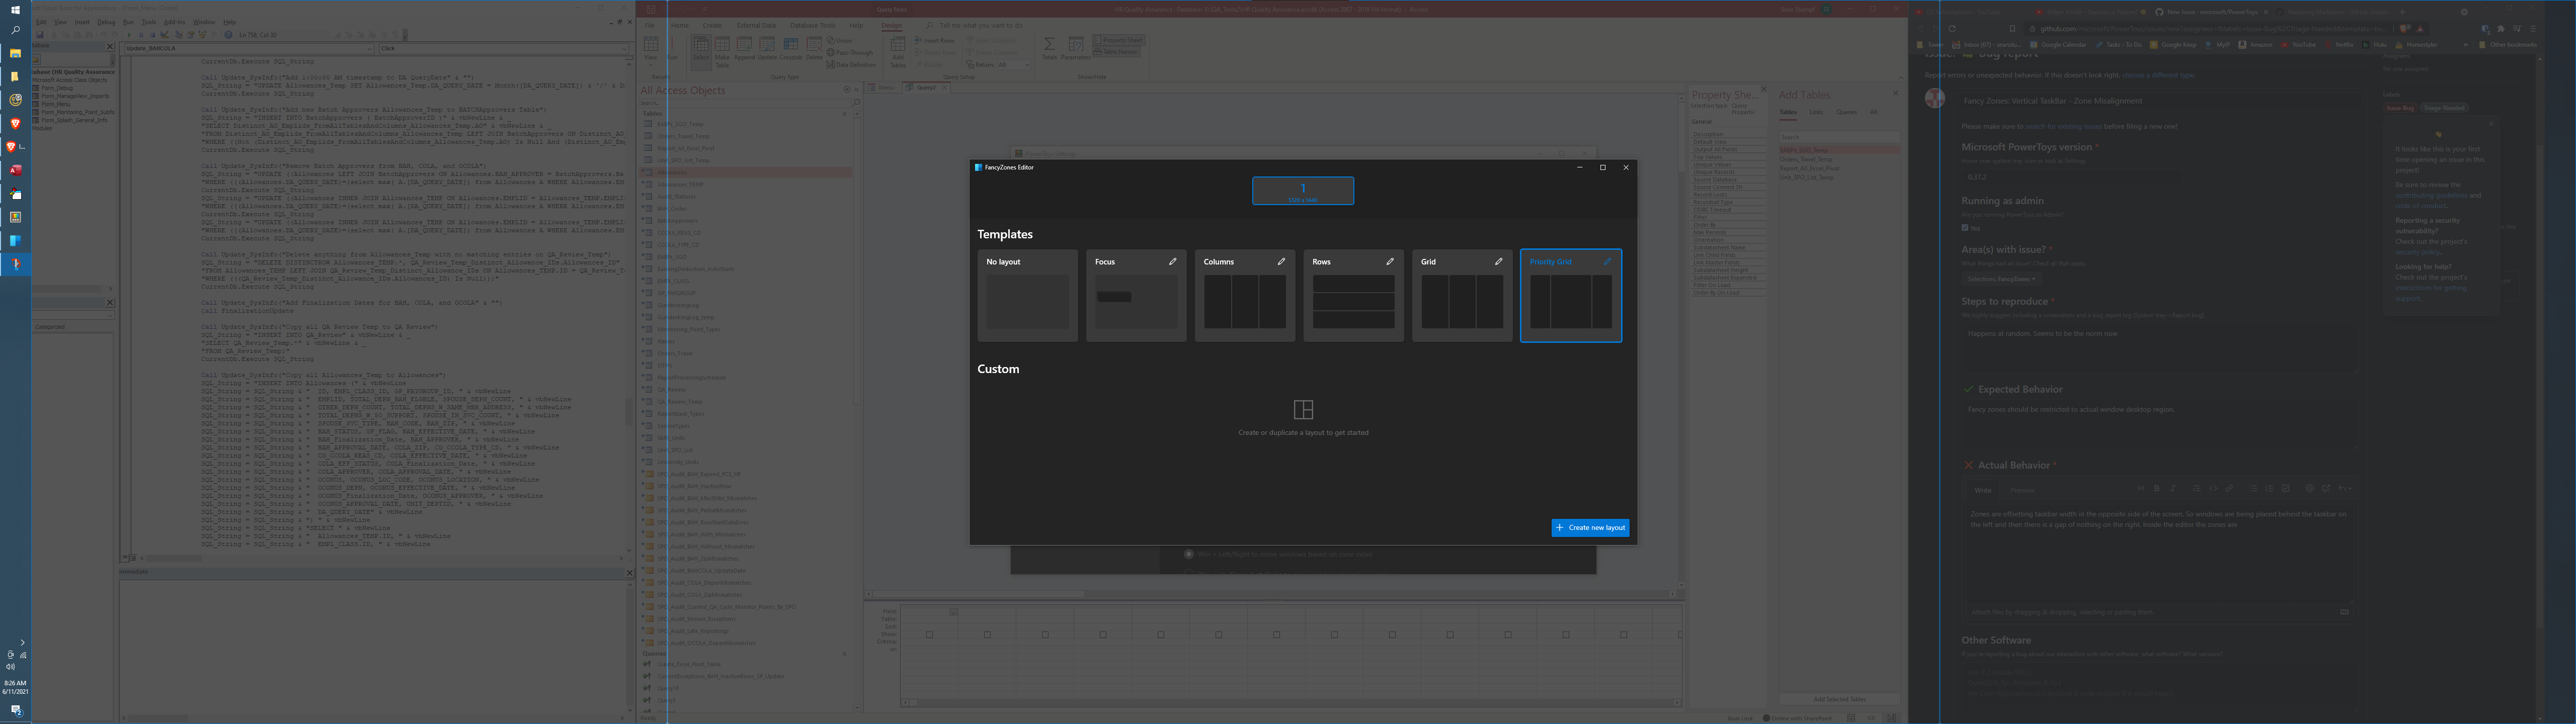Toggle Property Sheet in Access ribbon
2576x724 pixels.
click(1119, 40)
